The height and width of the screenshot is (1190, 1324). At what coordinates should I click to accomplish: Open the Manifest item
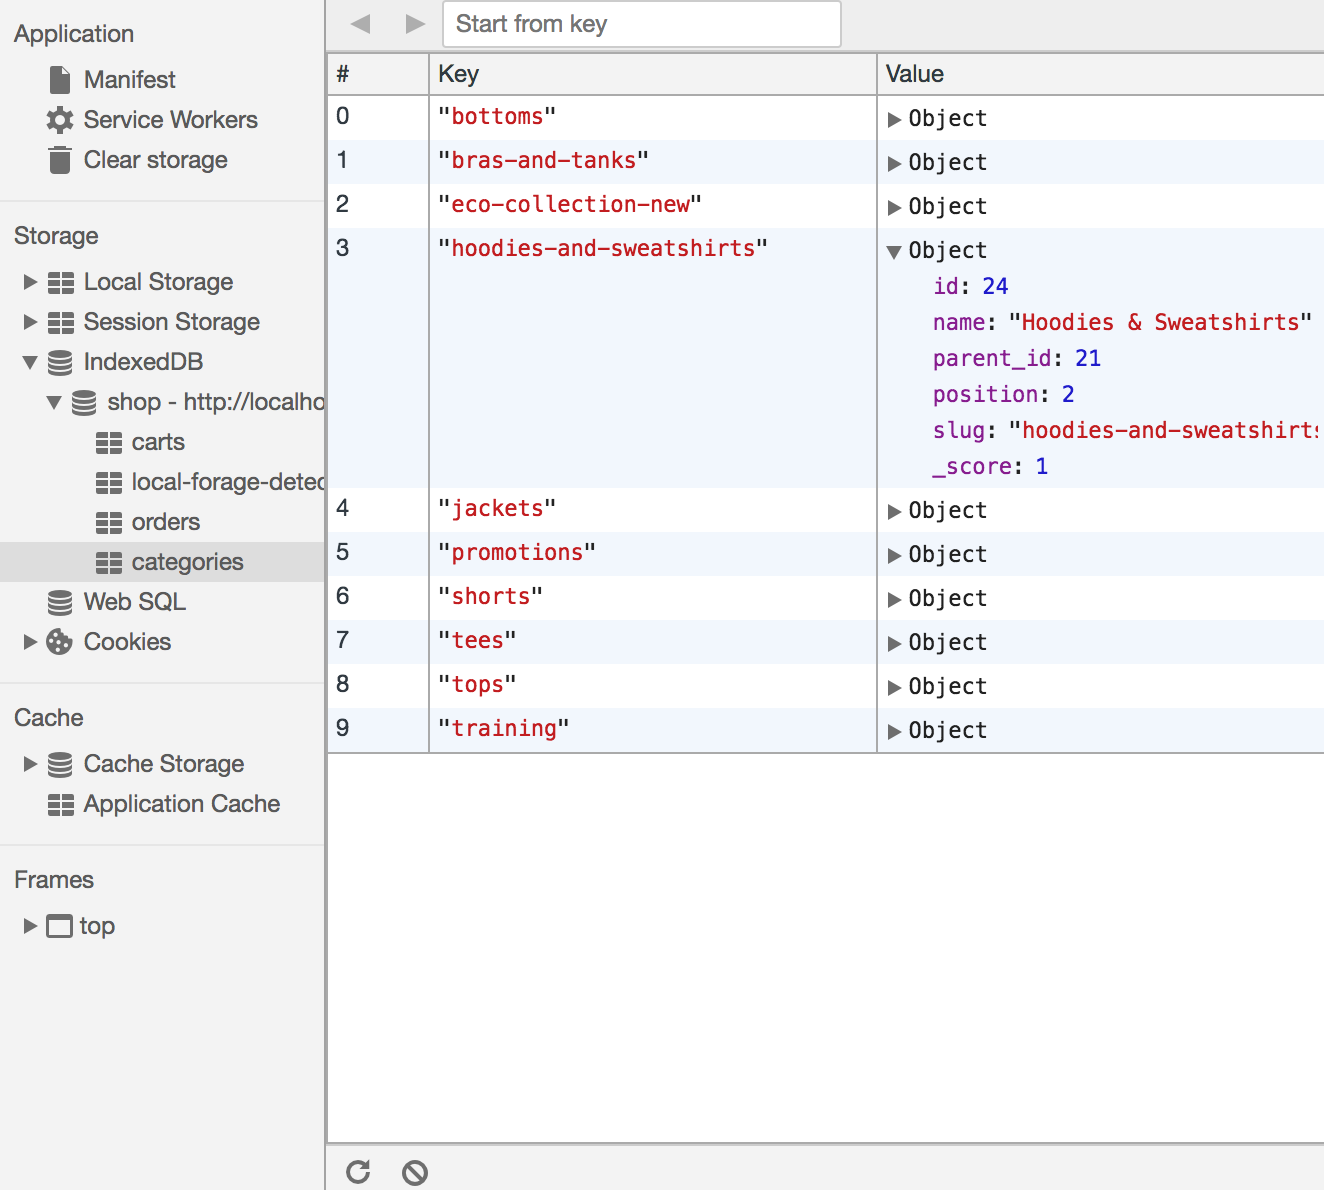[129, 80]
